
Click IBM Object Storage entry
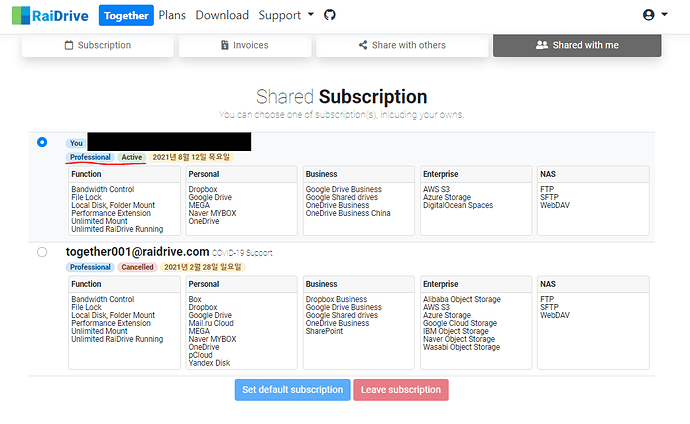(x=456, y=331)
